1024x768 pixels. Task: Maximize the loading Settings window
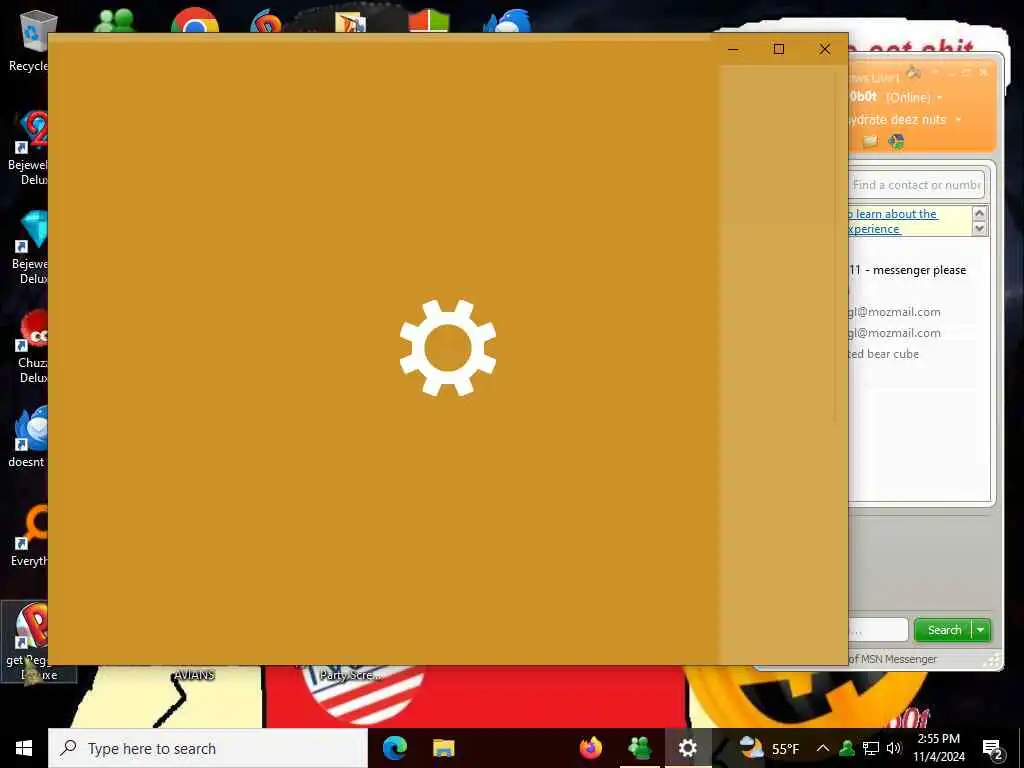pos(778,49)
